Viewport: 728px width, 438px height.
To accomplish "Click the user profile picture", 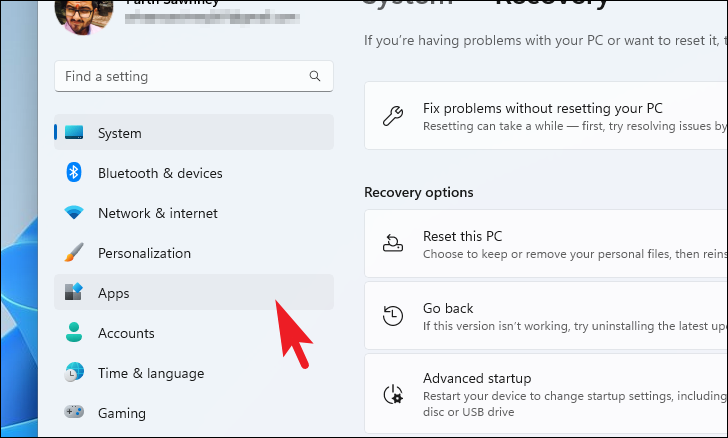I will click(x=84, y=16).
